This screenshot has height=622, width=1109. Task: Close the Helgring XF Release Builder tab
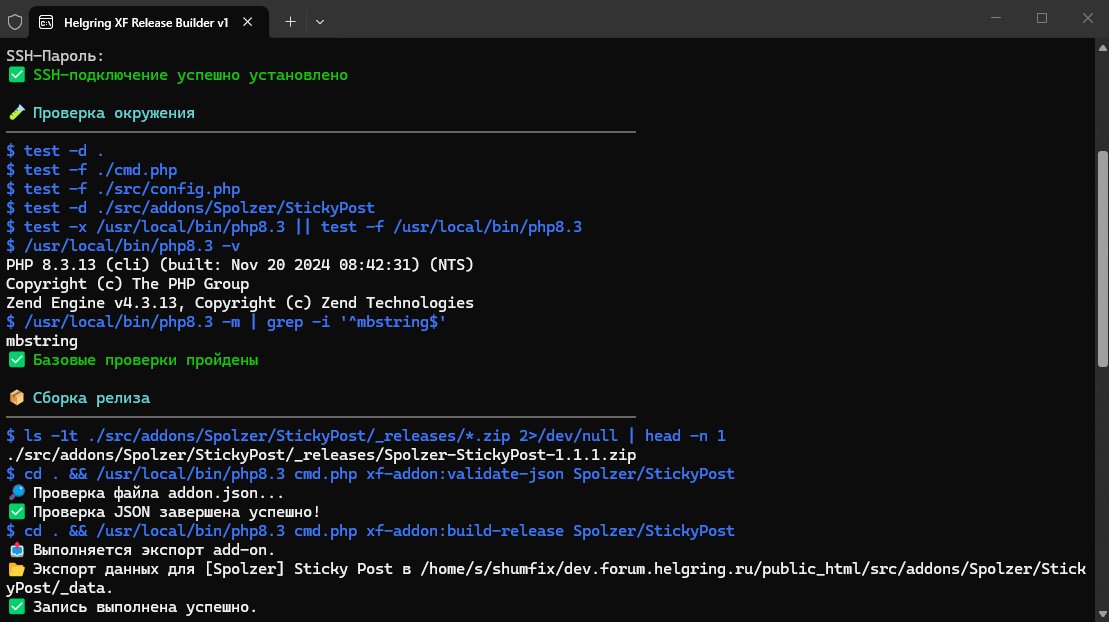[x=248, y=22]
